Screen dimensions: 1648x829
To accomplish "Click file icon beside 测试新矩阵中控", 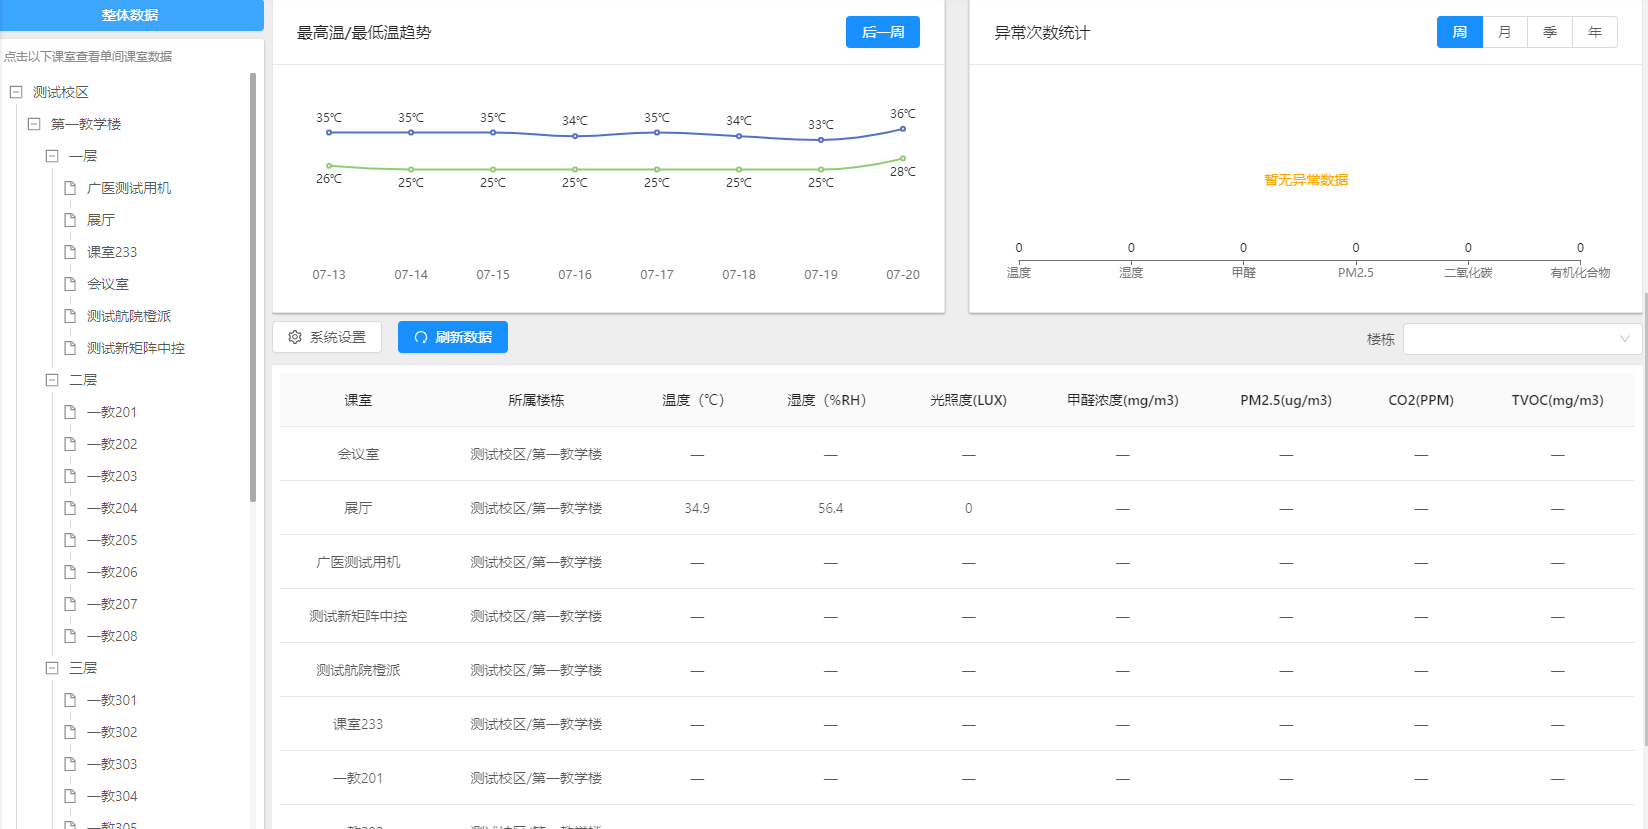I will pyautogui.click(x=70, y=348).
